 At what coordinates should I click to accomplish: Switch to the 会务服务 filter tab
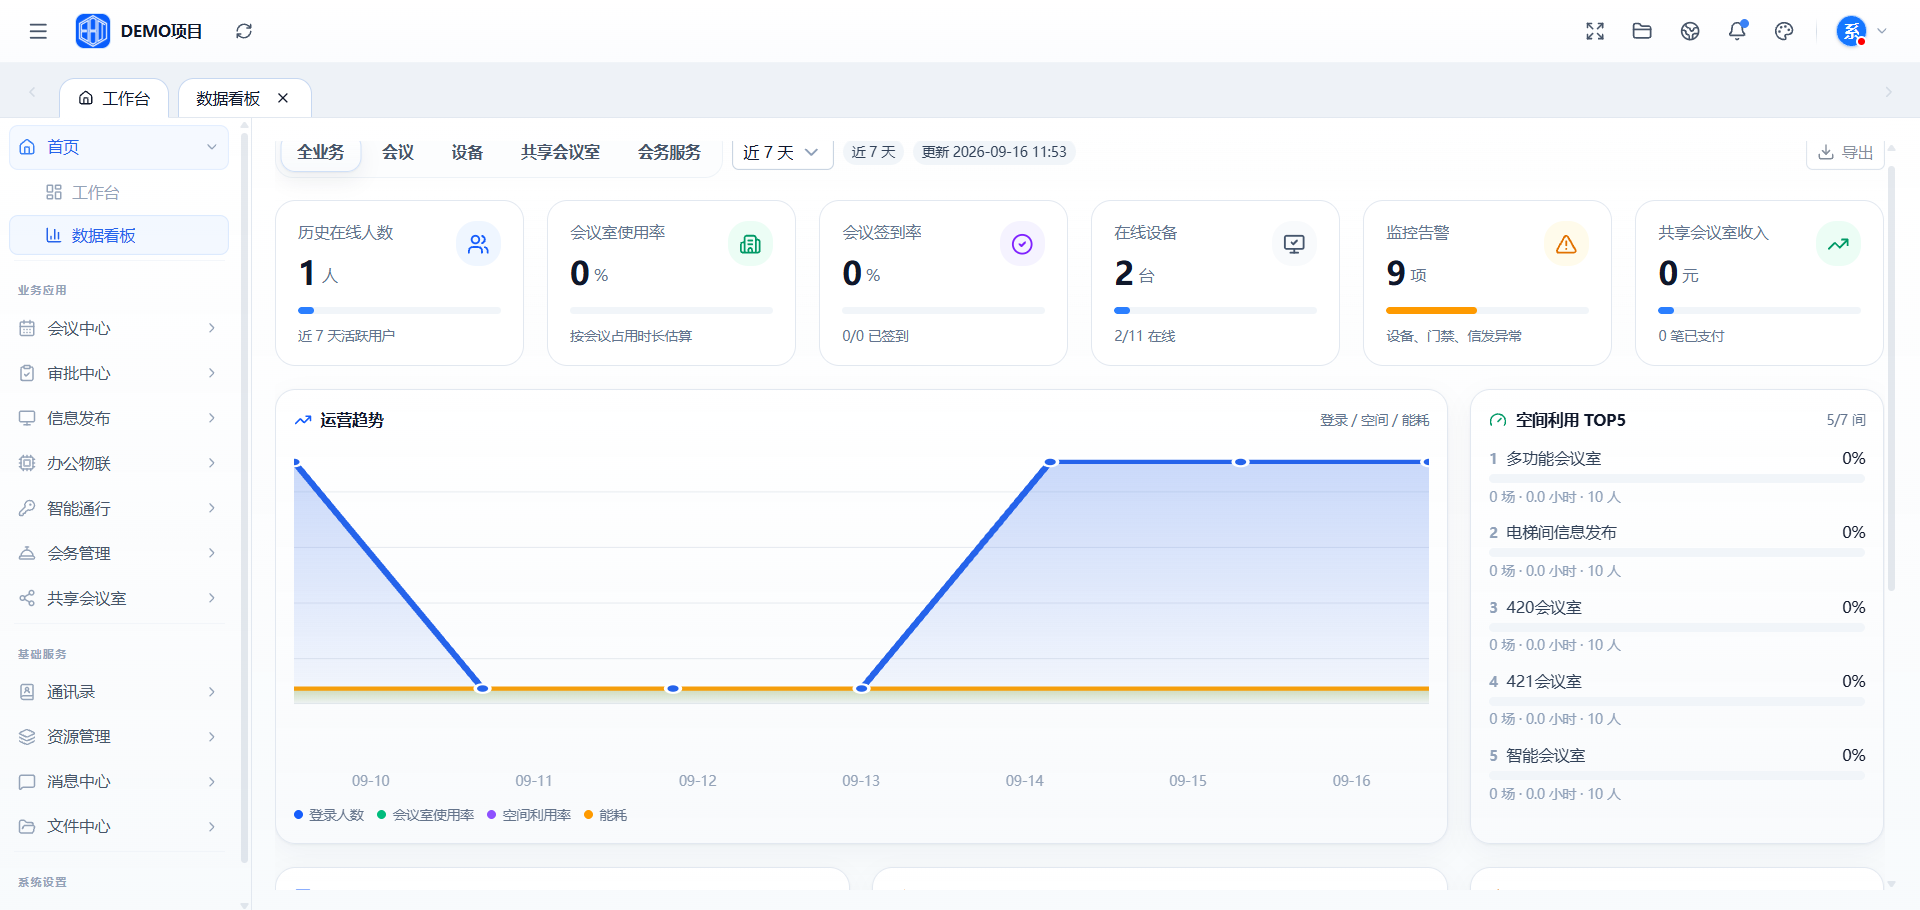(x=669, y=152)
